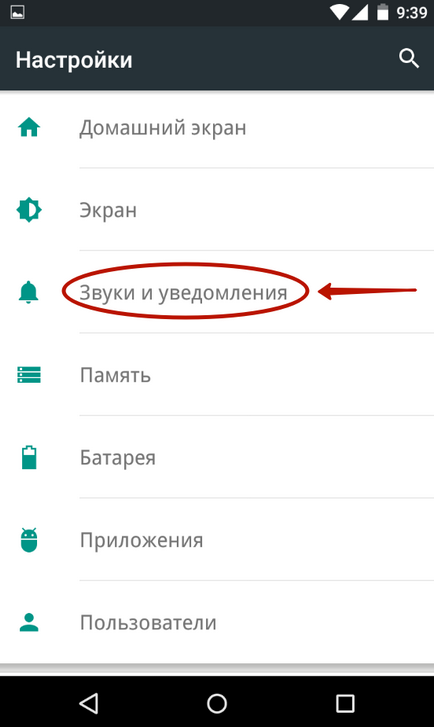
Task: Tap the search magnifier icon
Action: (x=409, y=59)
